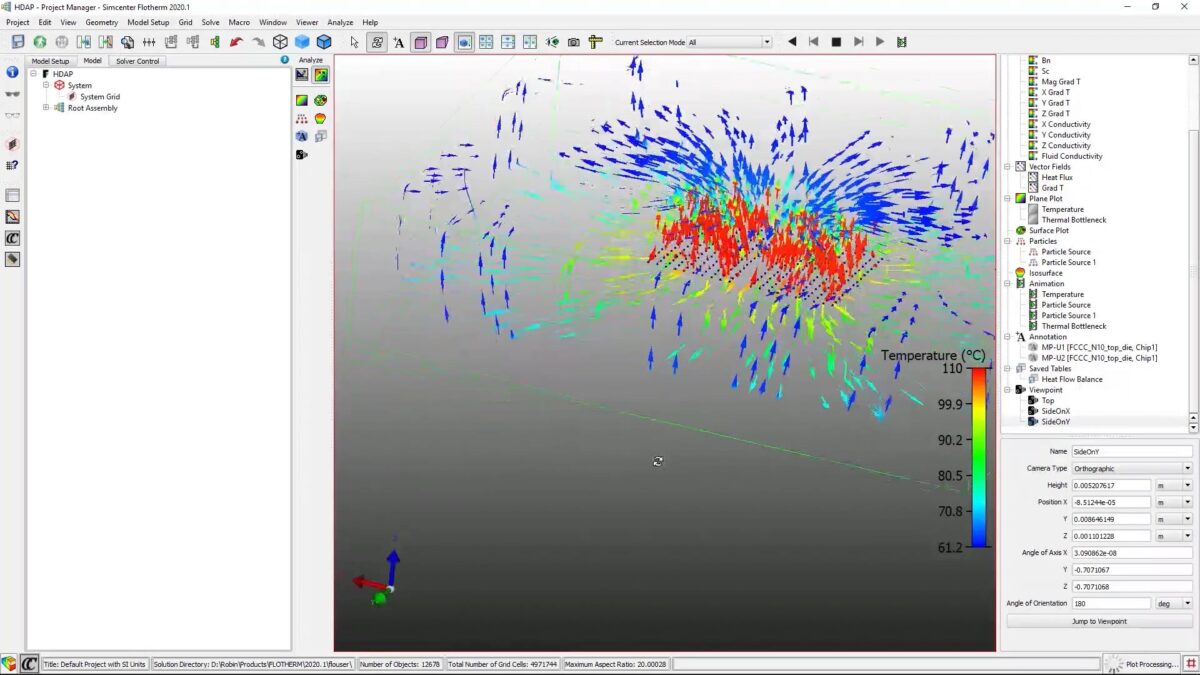Play the animation forward

pos(880,42)
